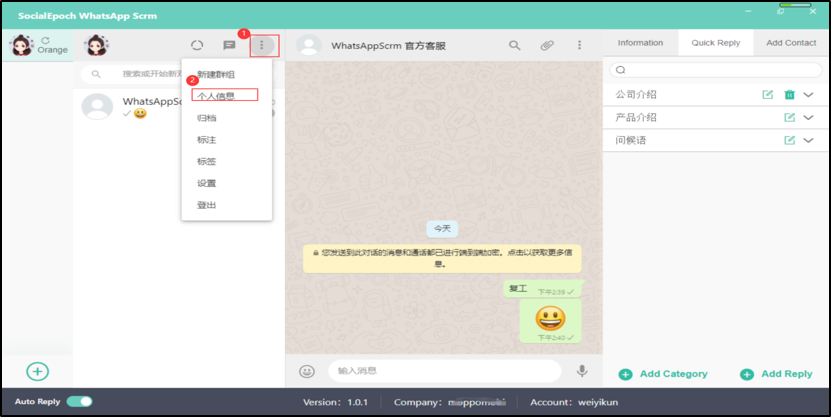831x417 pixels.
Task: Edit the 公司介绍 category
Action: pos(767,95)
